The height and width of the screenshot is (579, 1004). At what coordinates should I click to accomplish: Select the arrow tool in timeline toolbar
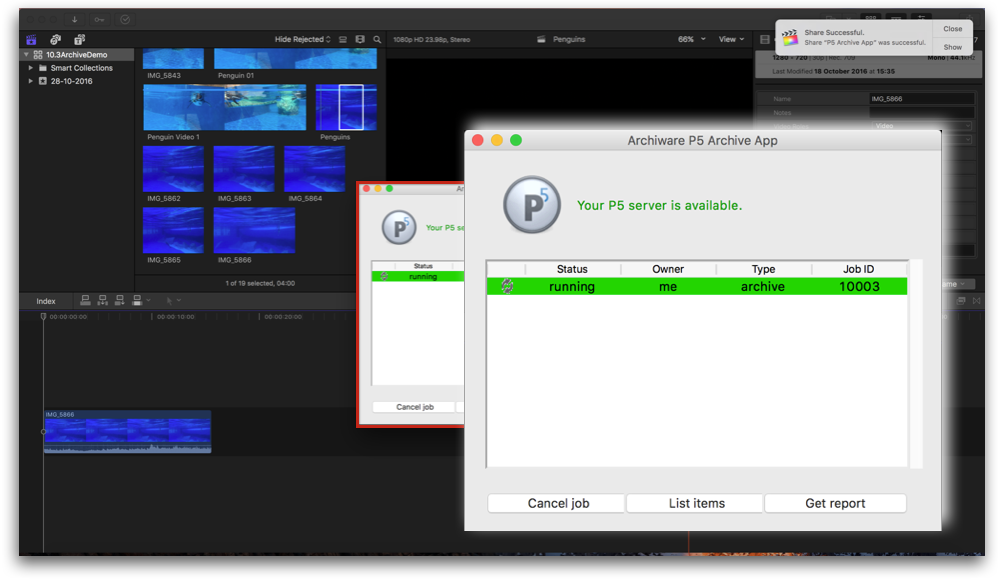pos(169,300)
